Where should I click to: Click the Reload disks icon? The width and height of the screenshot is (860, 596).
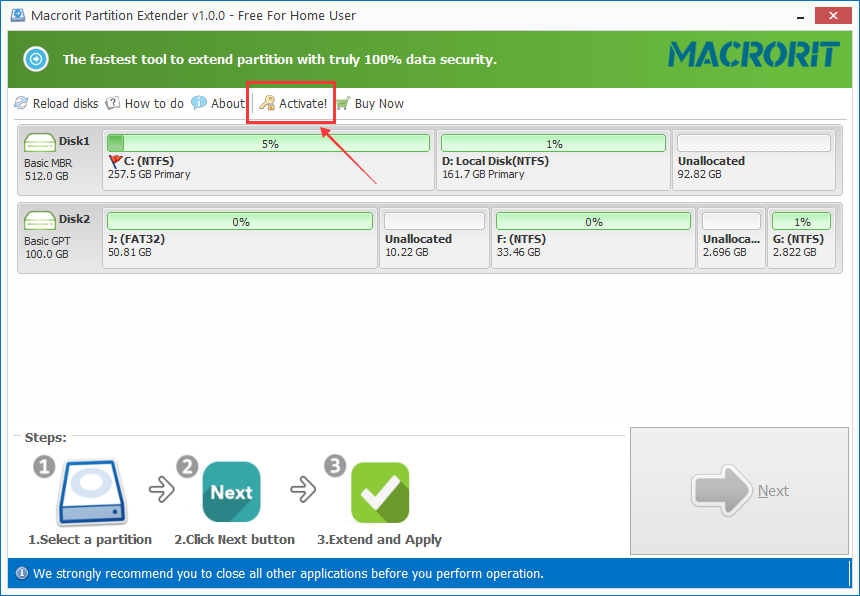(x=21, y=103)
